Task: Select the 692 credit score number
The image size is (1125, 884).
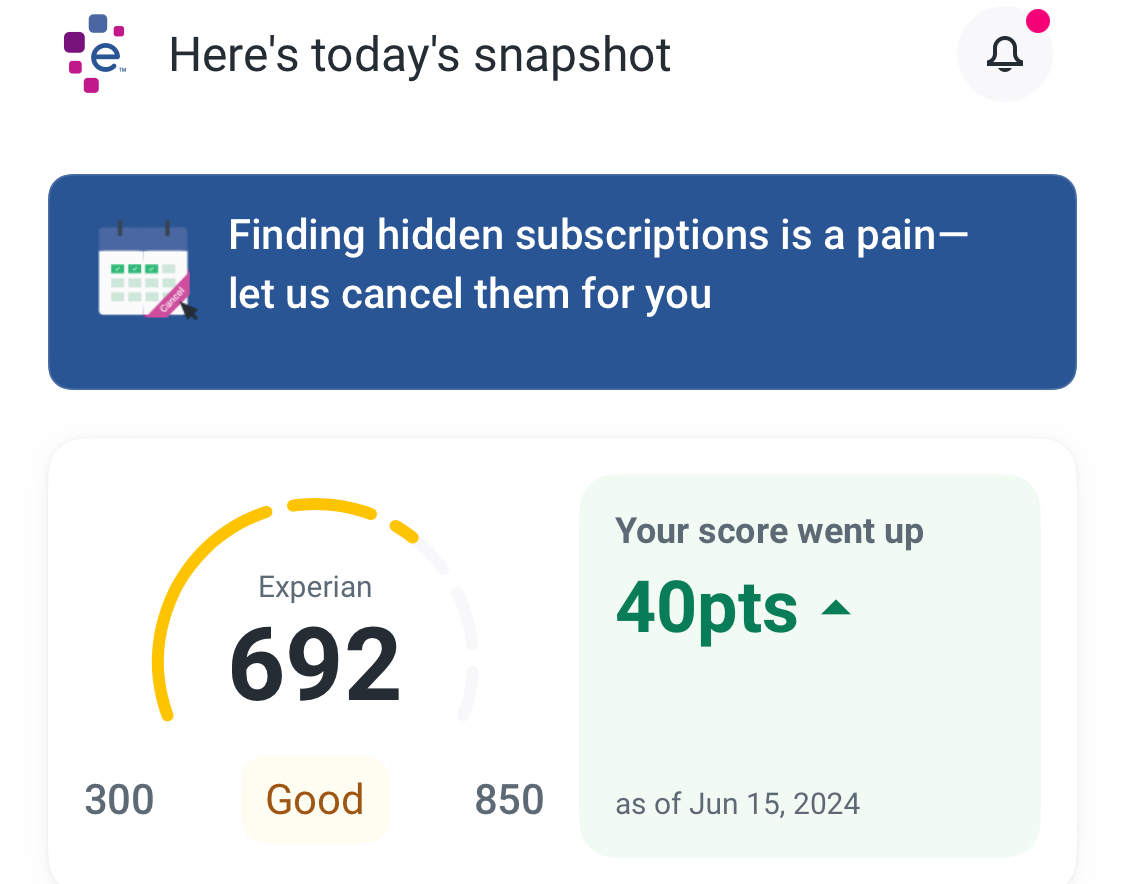Action: click(315, 665)
